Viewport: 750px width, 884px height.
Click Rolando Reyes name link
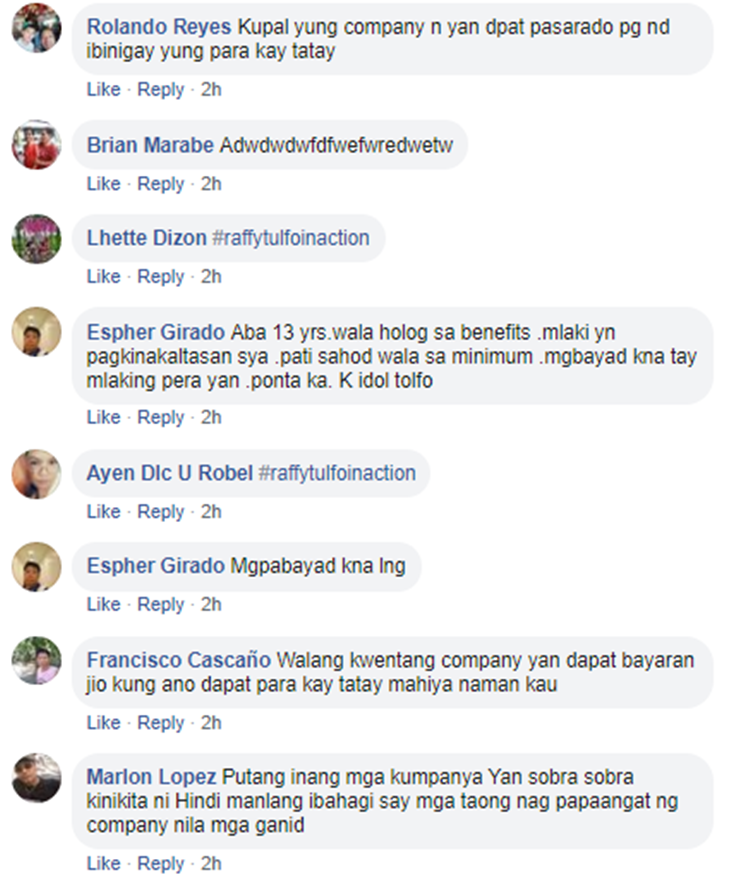coord(158,26)
